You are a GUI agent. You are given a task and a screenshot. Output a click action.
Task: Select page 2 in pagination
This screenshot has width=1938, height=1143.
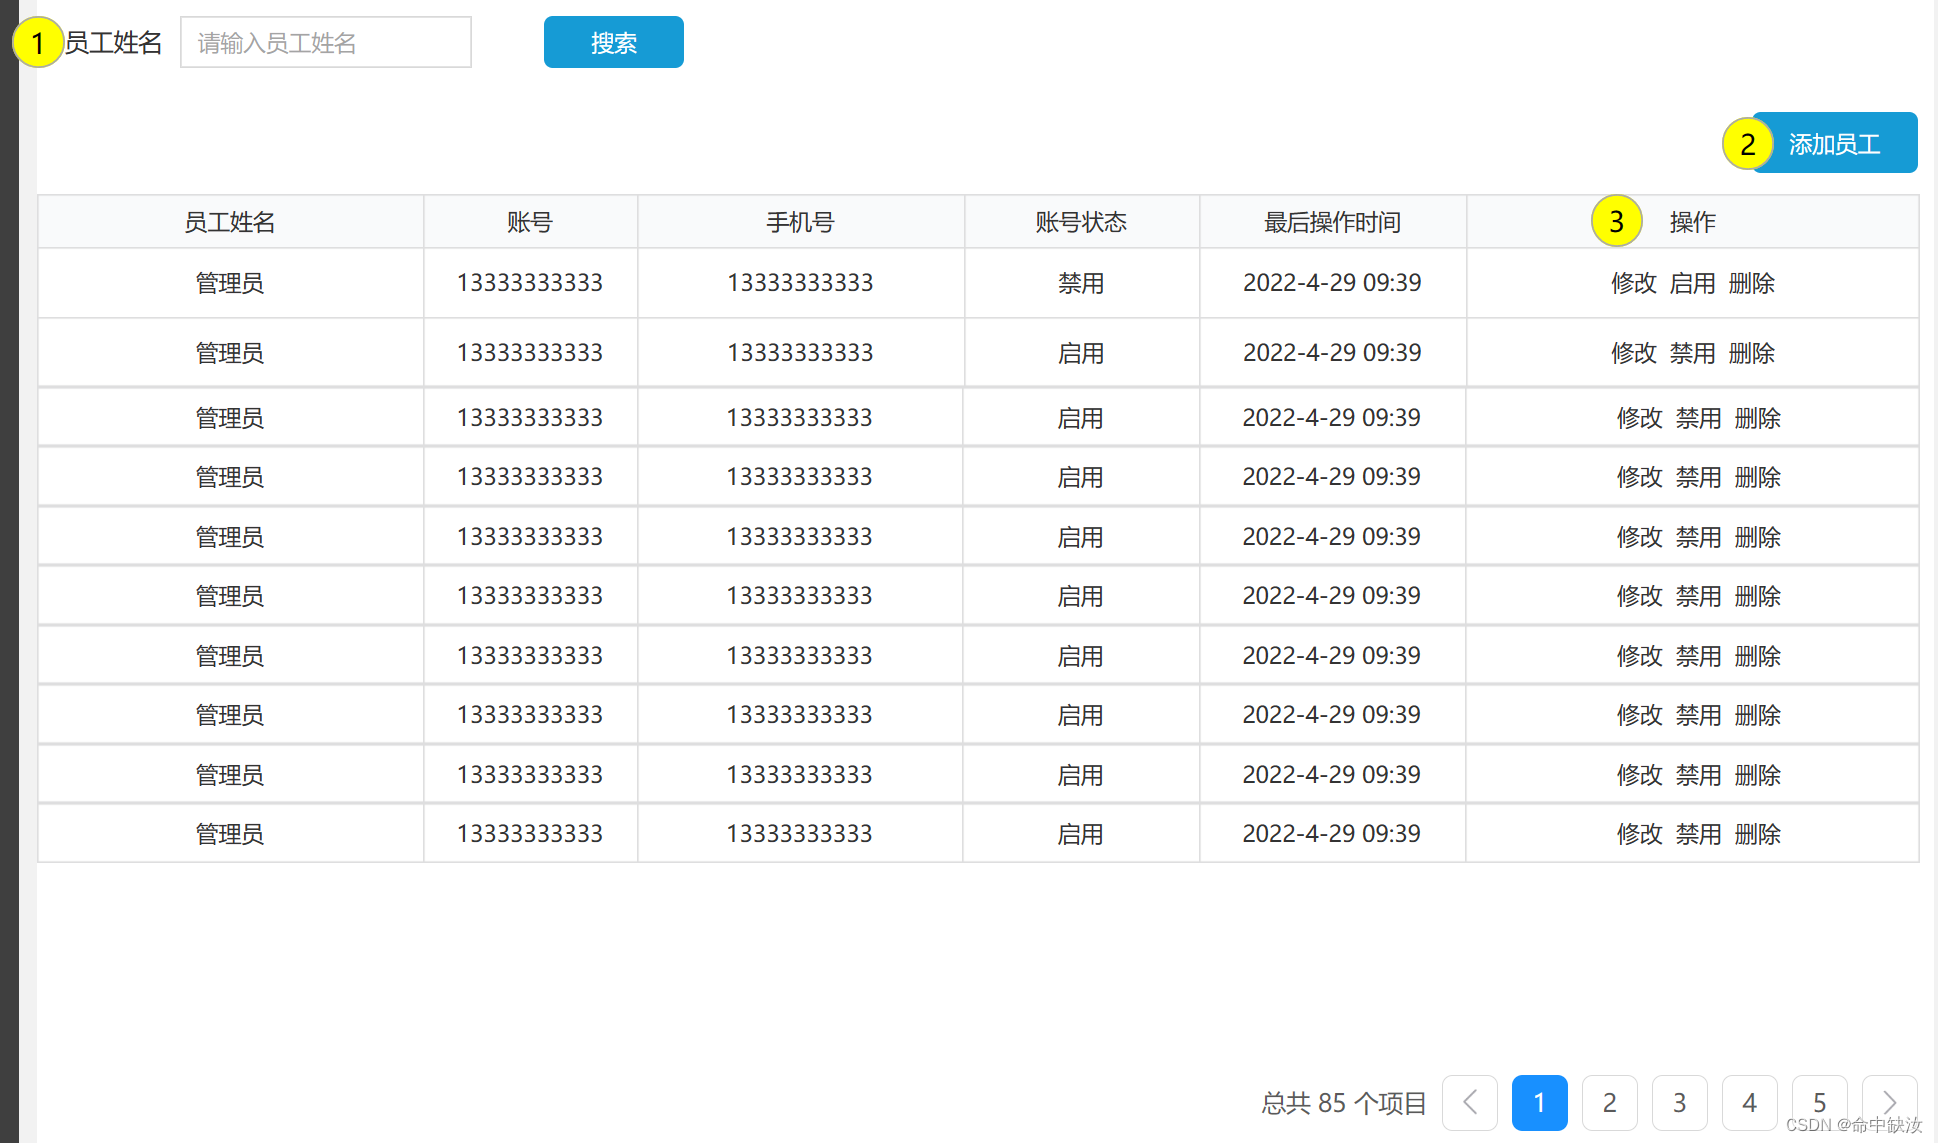pyautogui.click(x=1609, y=1102)
